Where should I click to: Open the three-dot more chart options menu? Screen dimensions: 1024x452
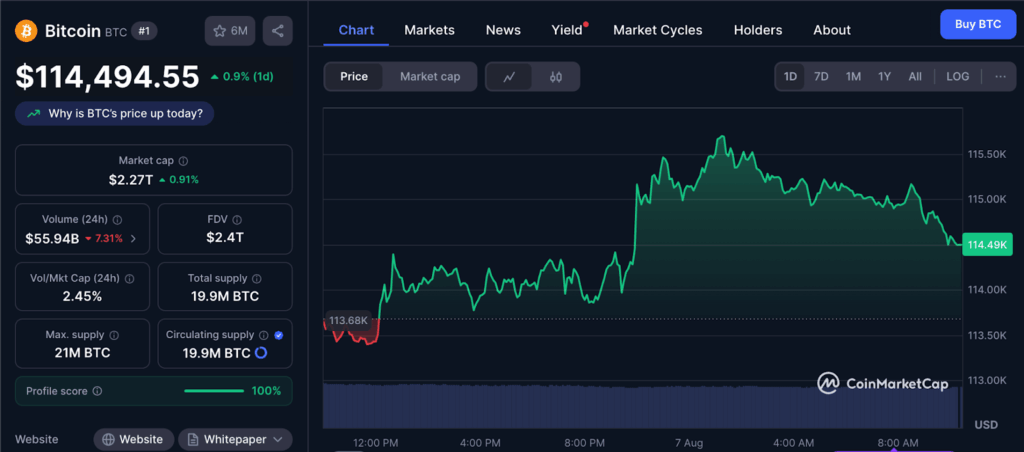(1000, 77)
